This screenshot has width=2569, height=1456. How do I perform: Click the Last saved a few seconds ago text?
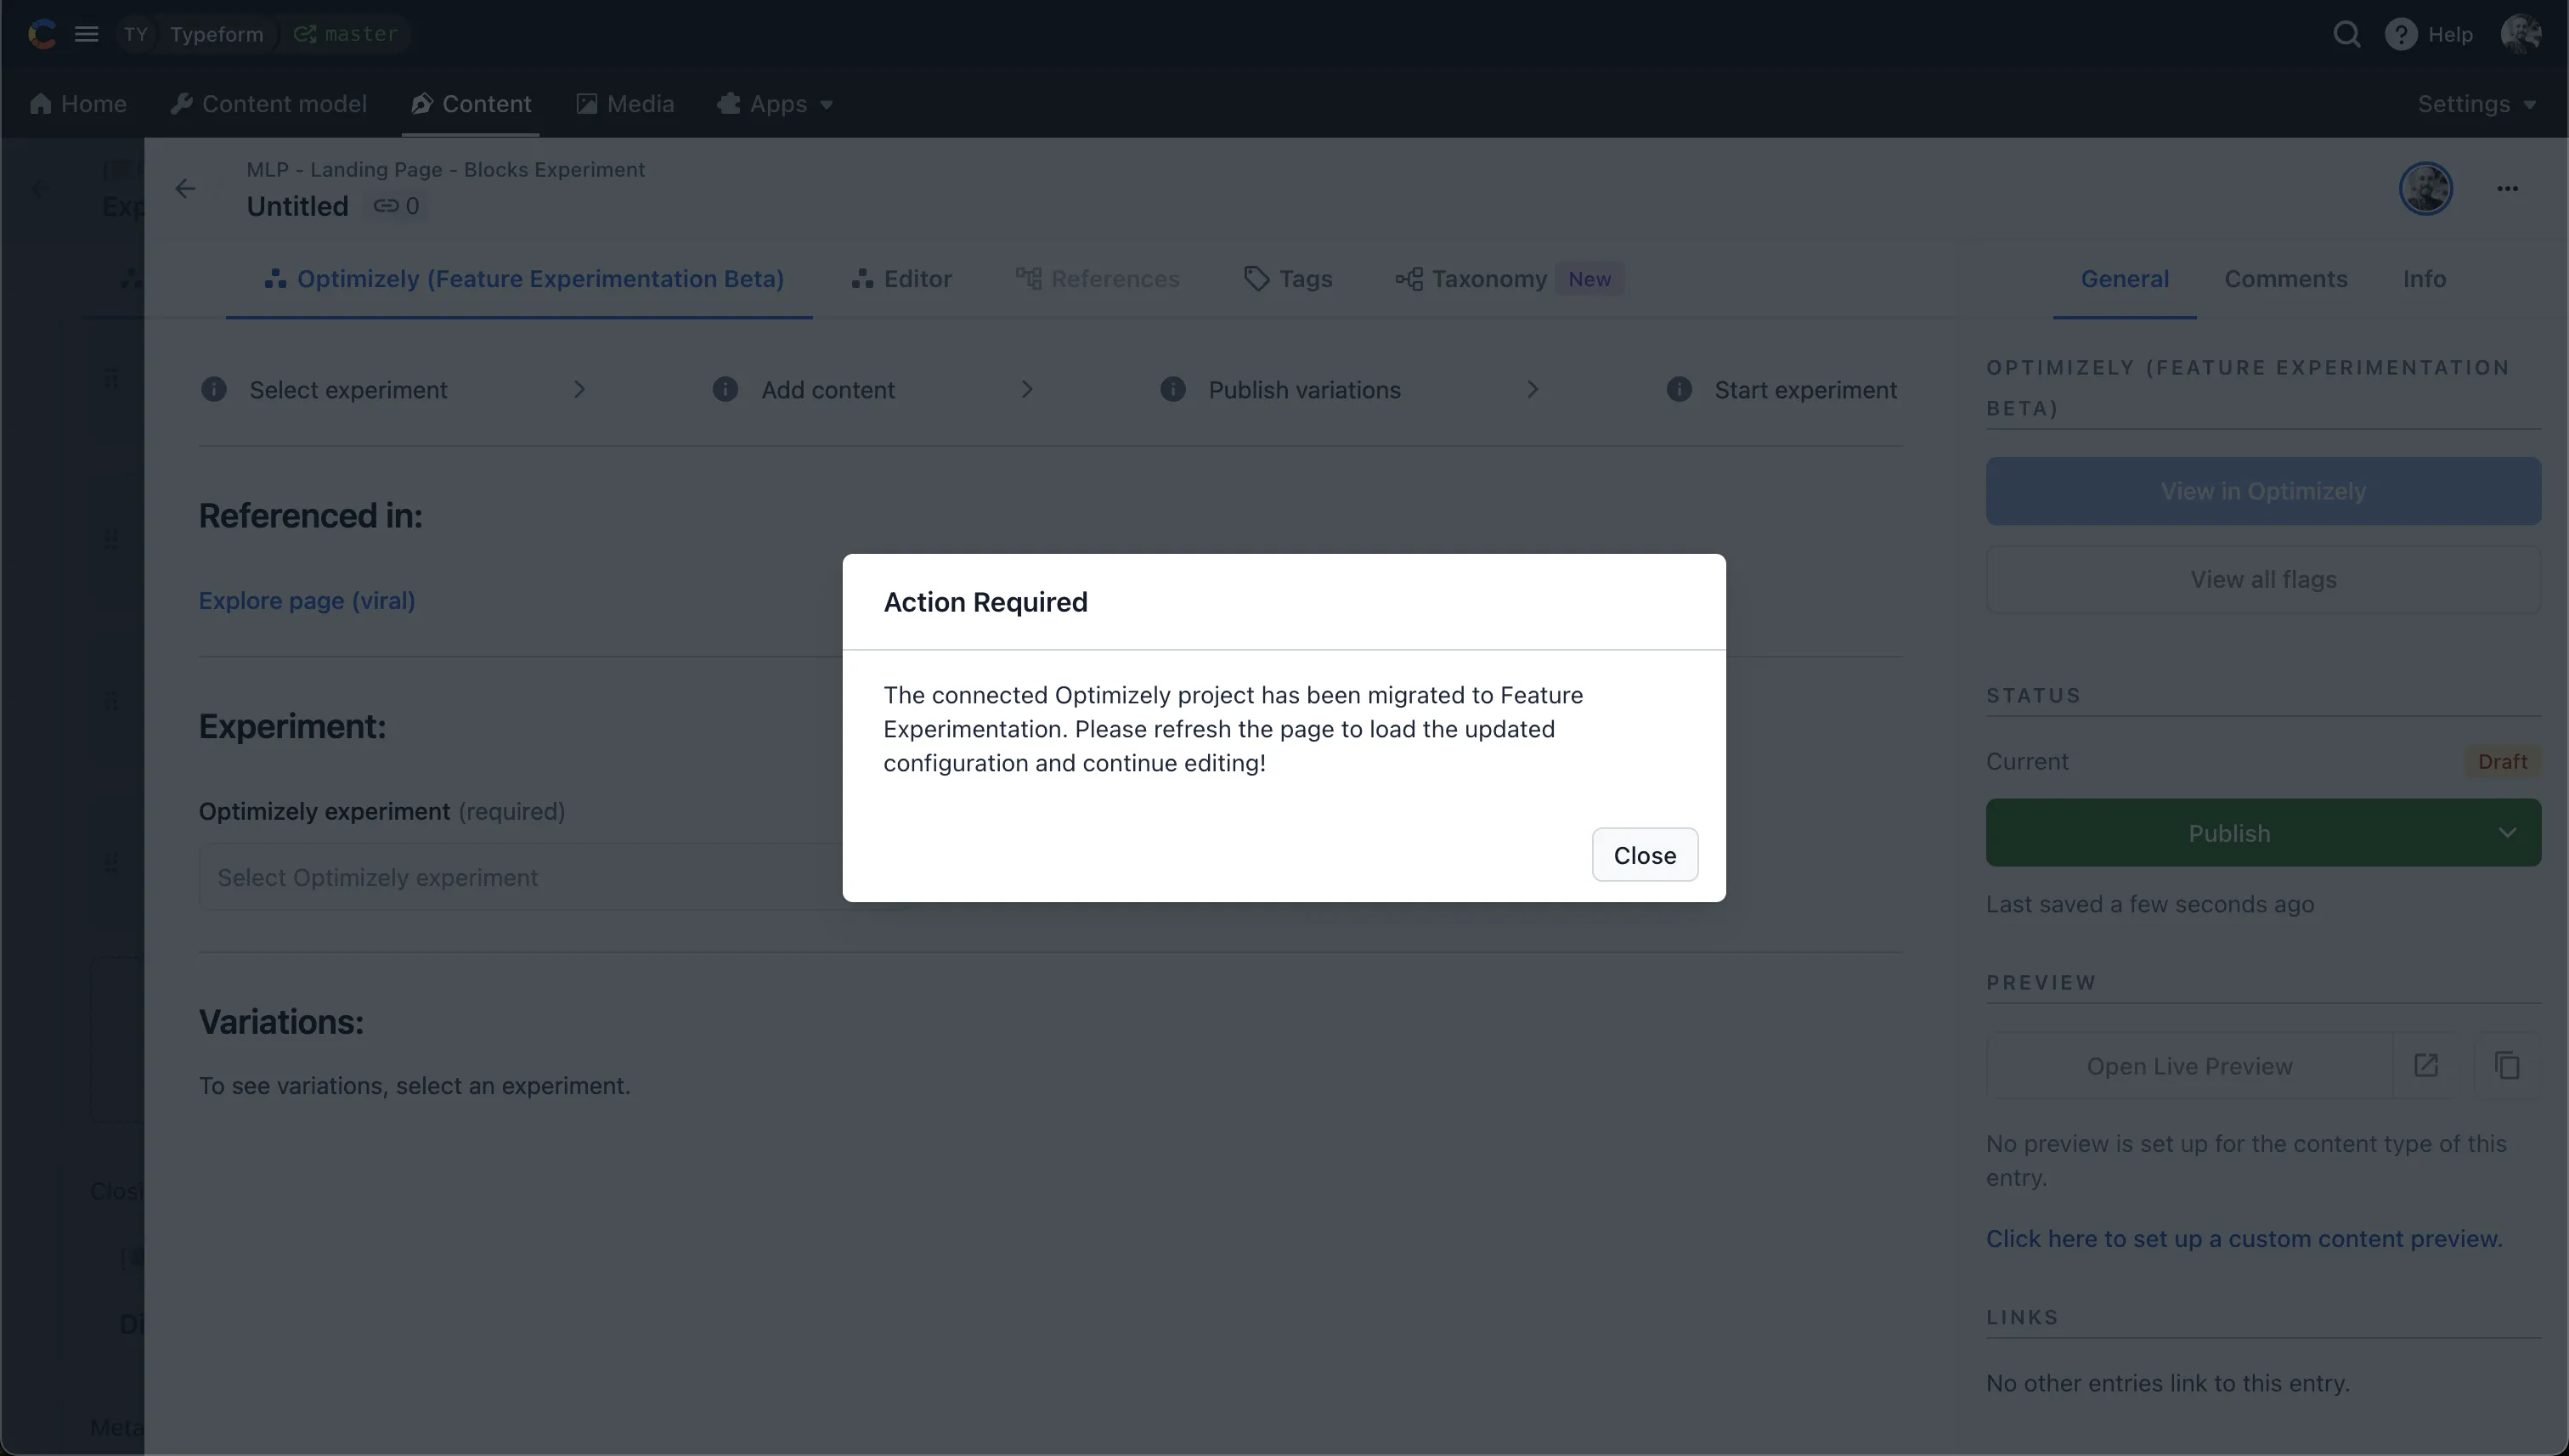[2150, 904]
